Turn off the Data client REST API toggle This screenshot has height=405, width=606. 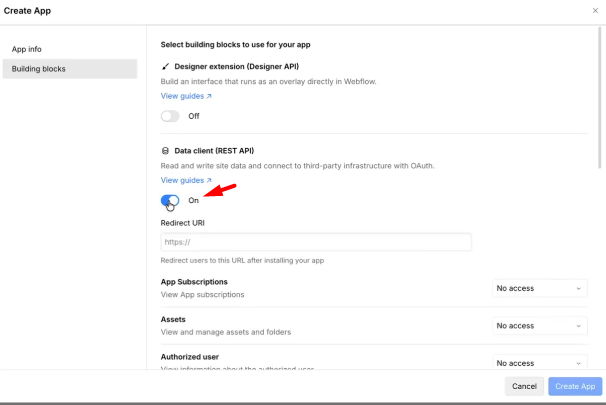(170, 200)
